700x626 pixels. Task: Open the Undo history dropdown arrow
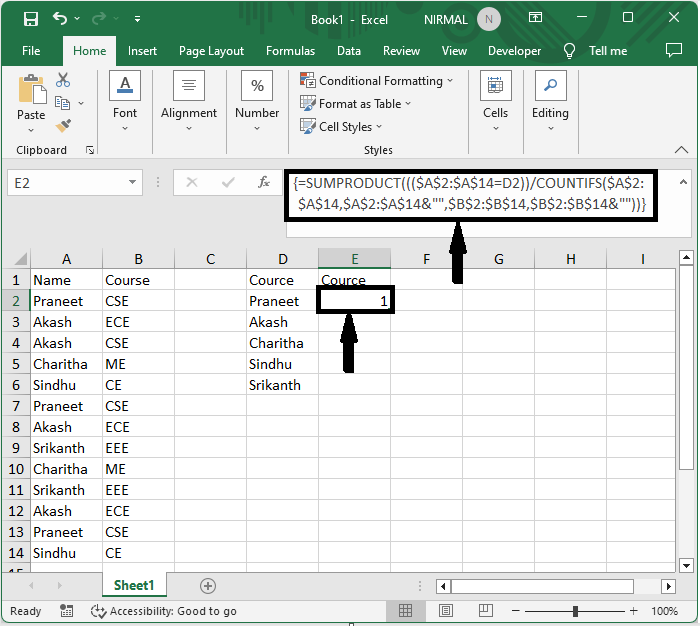tap(77, 18)
